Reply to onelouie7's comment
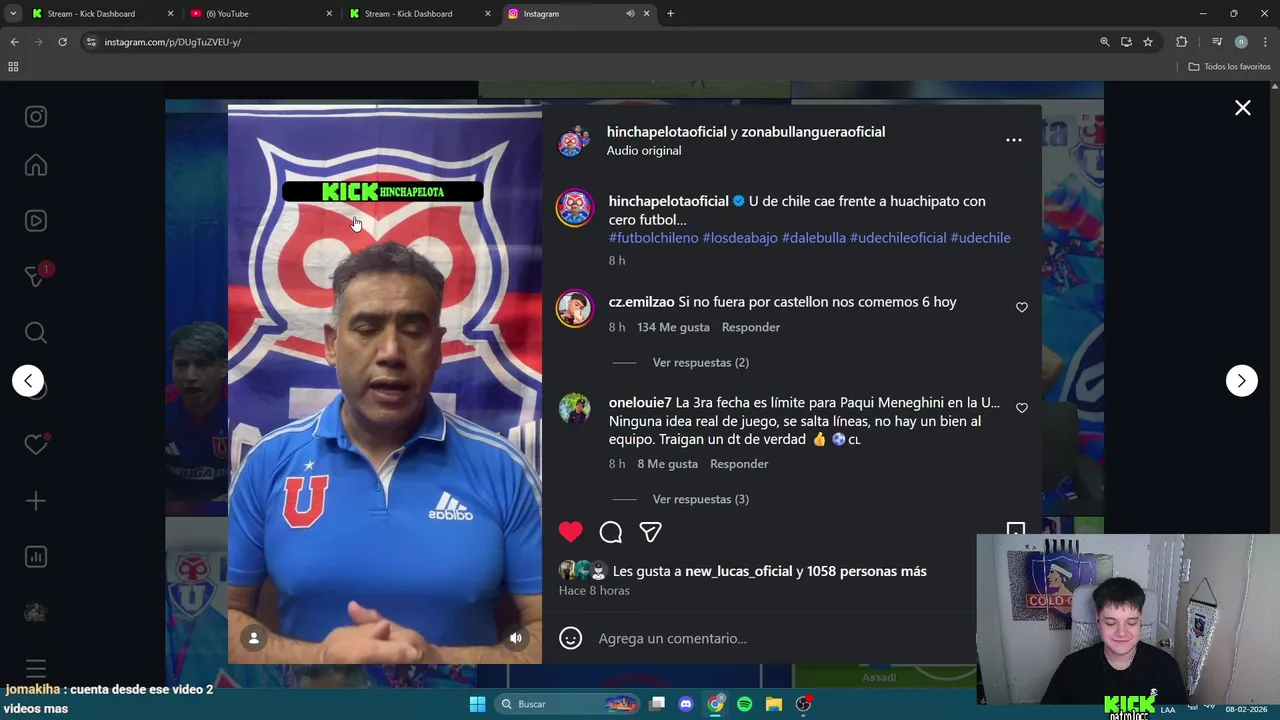The width and height of the screenshot is (1280, 720). coord(739,464)
